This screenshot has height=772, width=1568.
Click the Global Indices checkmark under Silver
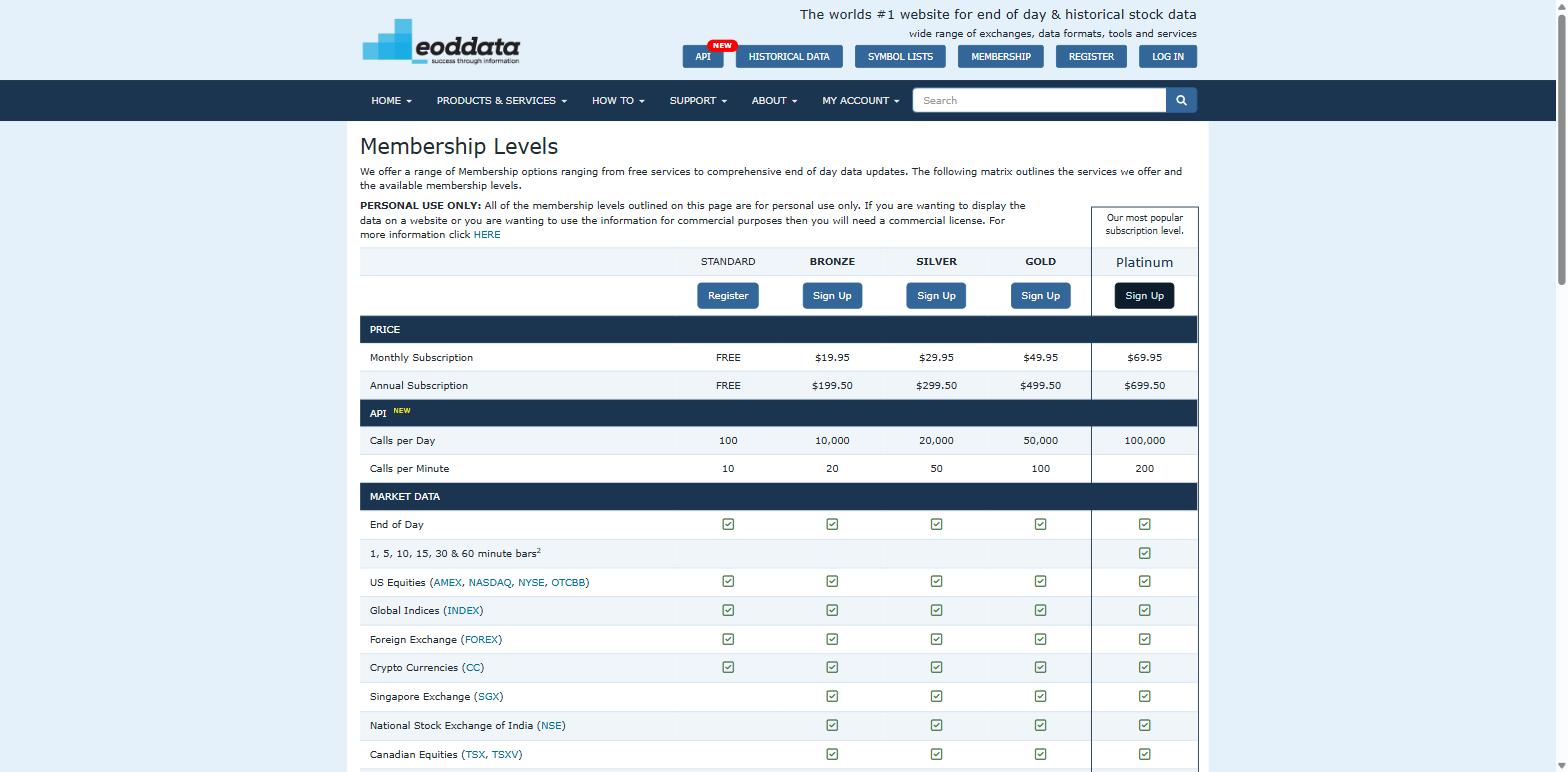(x=936, y=610)
